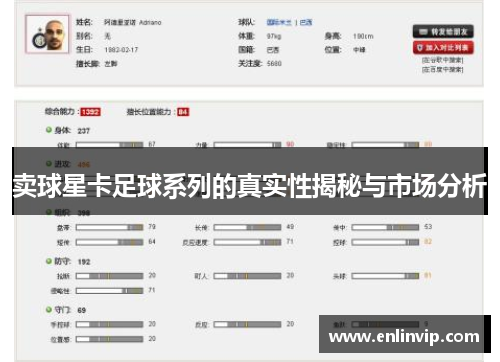Click the player name text Adriano
The height and width of the screenshot is (362, 500).
click(150, 23)
